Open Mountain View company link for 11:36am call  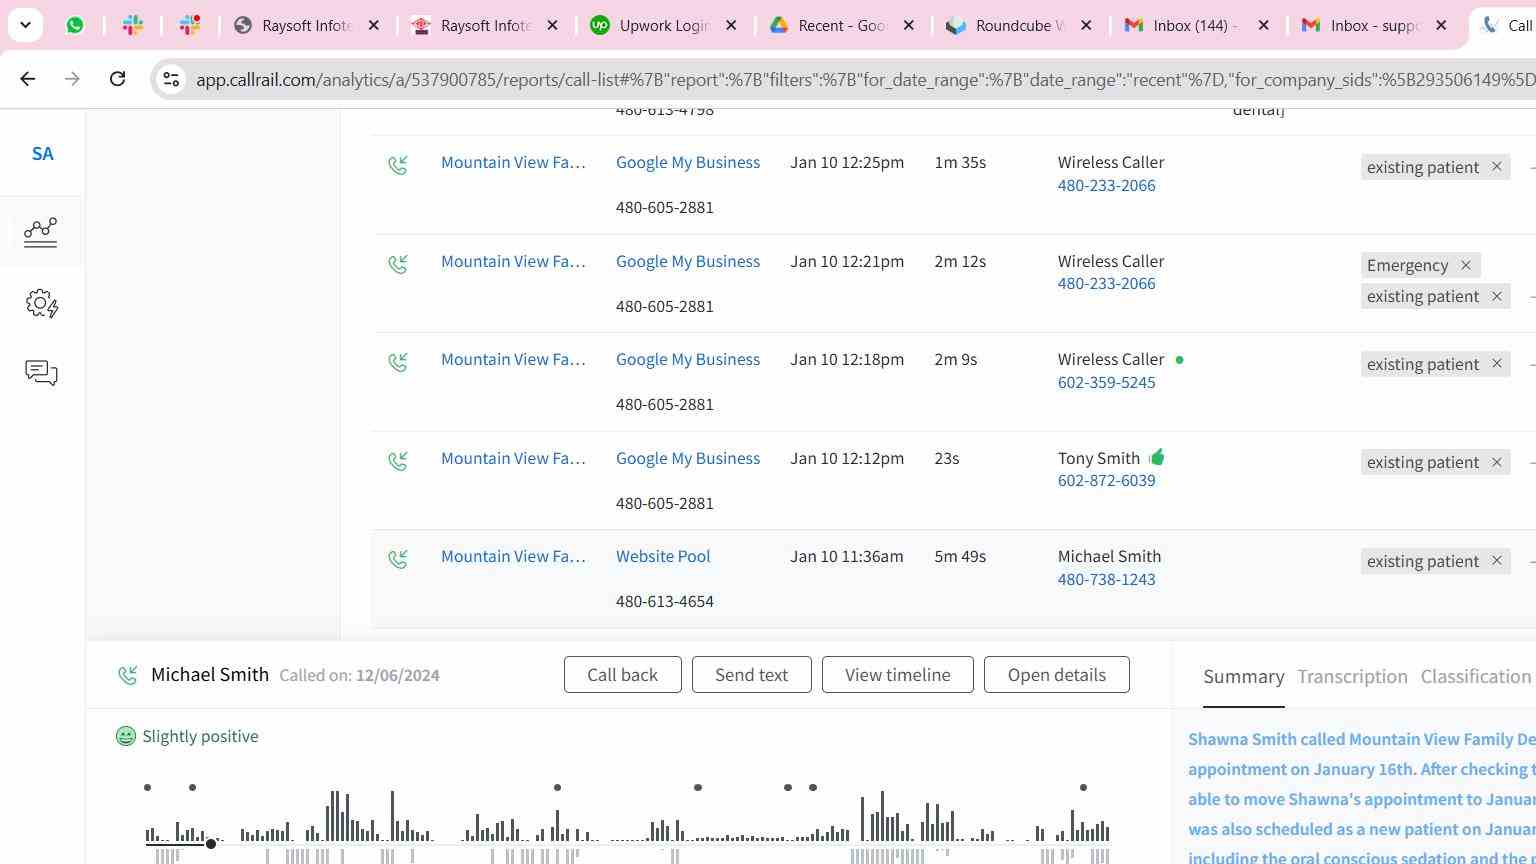click(513, 556)
